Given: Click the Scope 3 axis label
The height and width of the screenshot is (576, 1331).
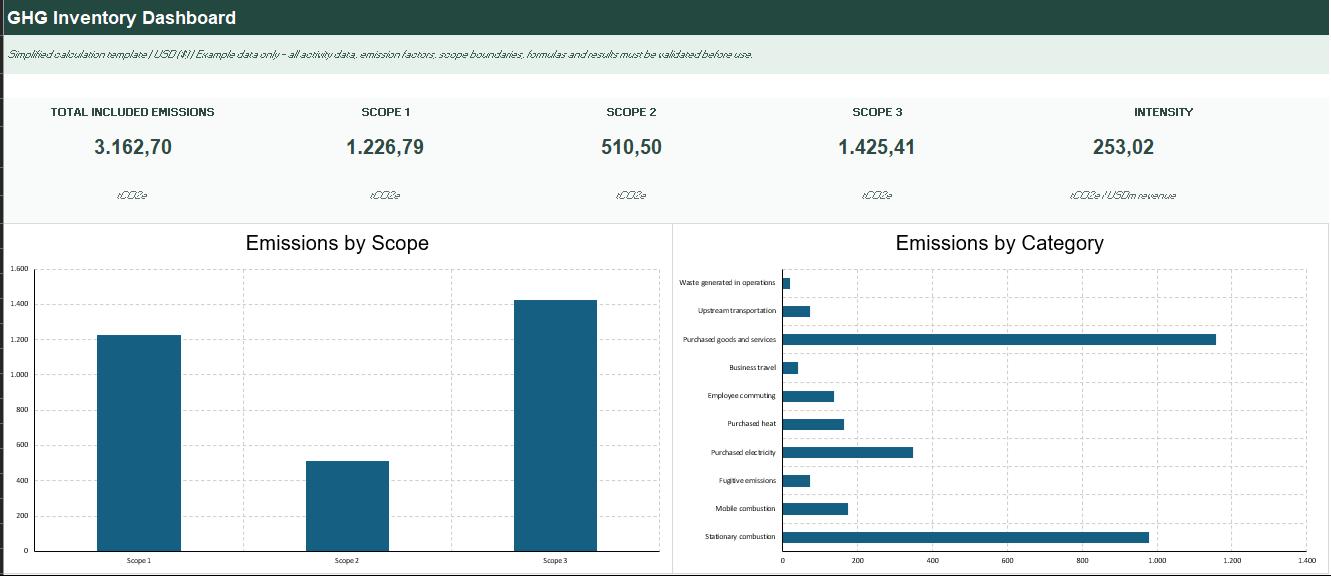Looking at the screenshot, I should 553,561.
